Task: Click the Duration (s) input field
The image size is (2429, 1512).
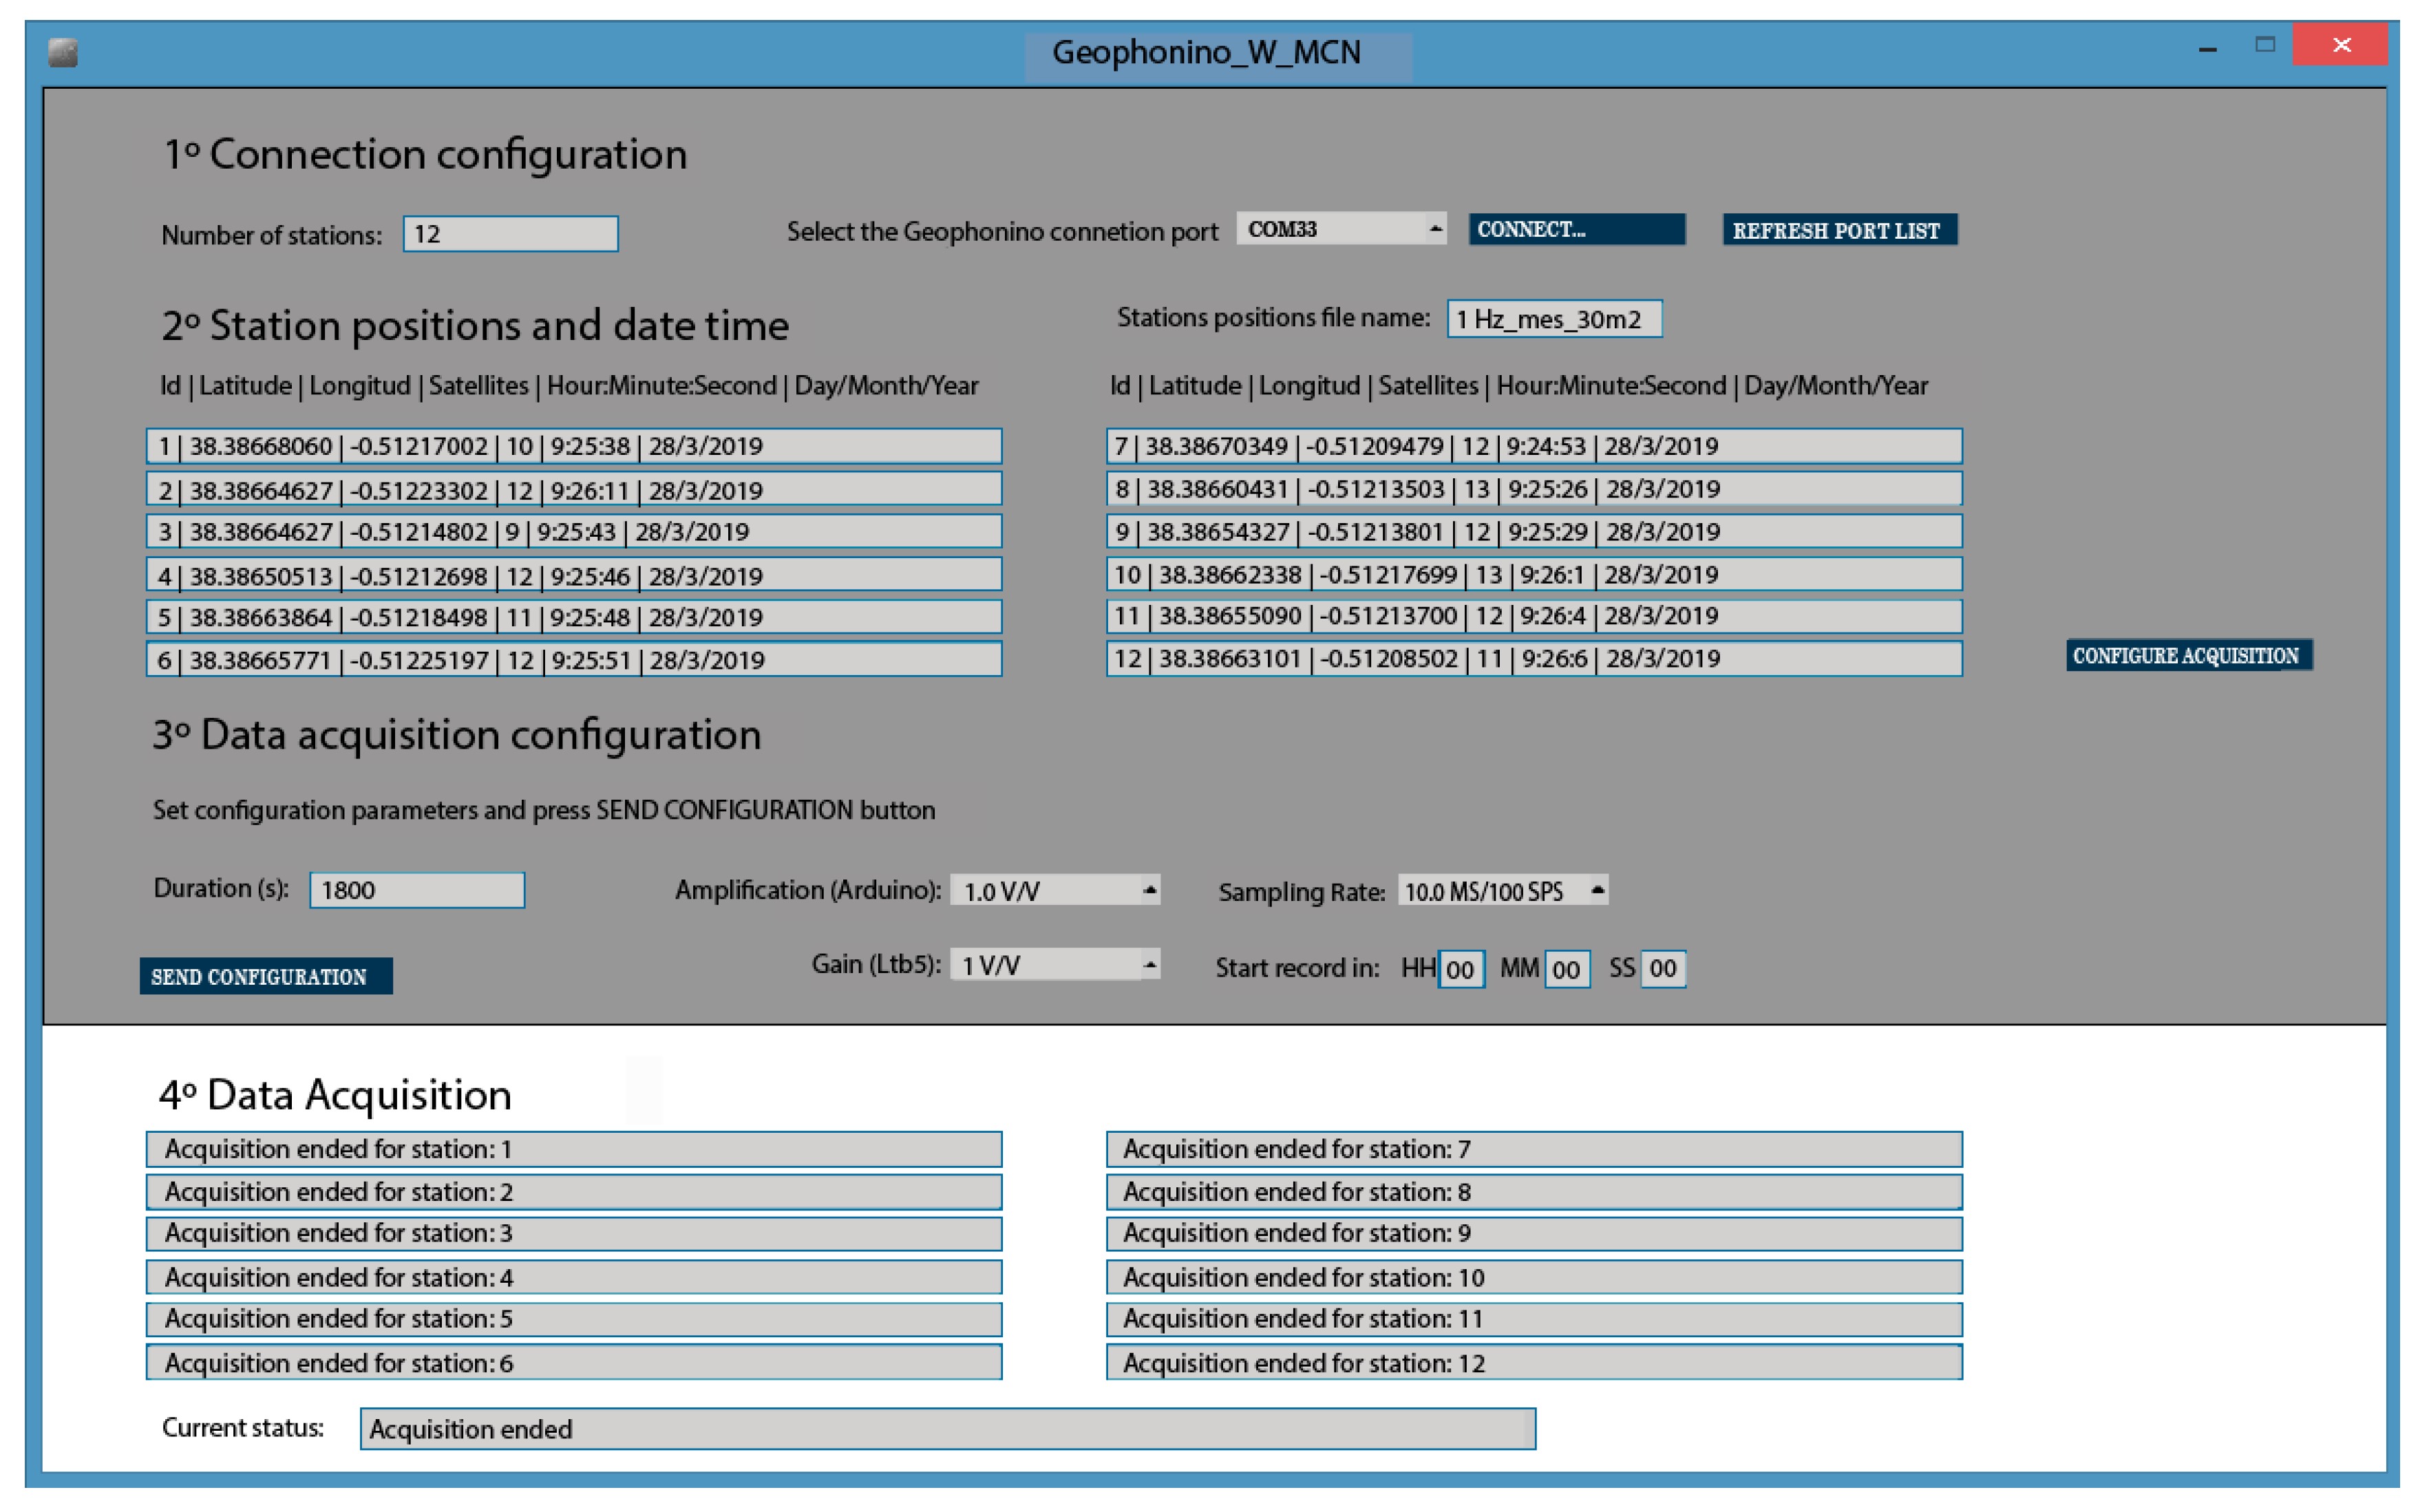Action: tap(416, 890)
